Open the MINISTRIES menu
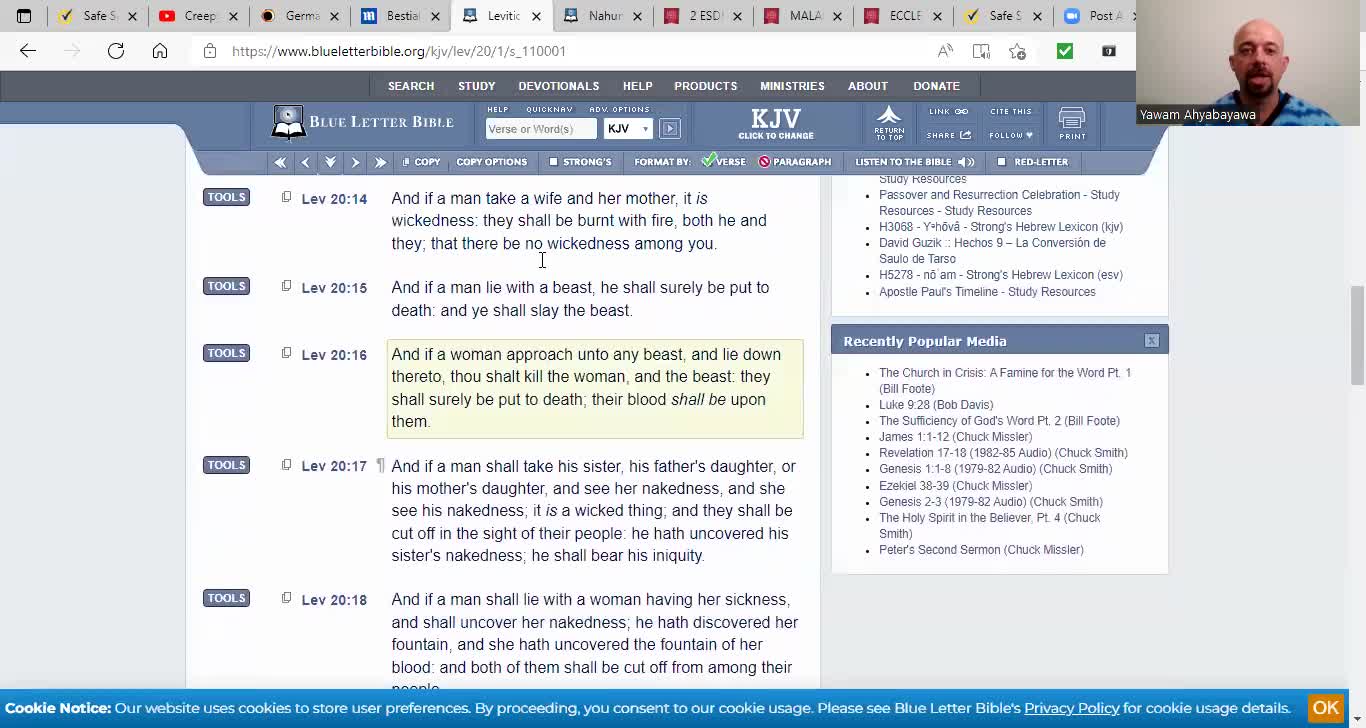The width and height of the screenshot is (1366, 728). [792, 86]
